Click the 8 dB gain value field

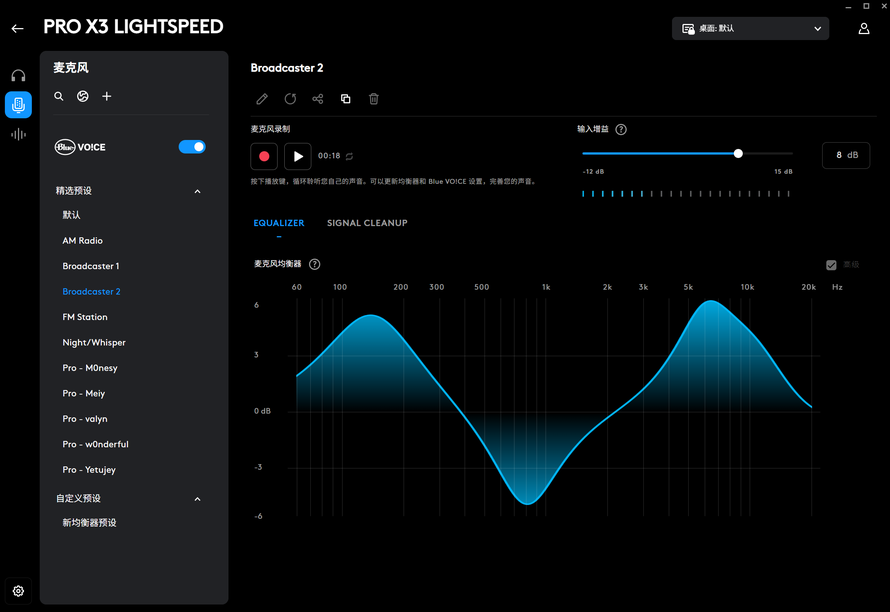(846, 156)
